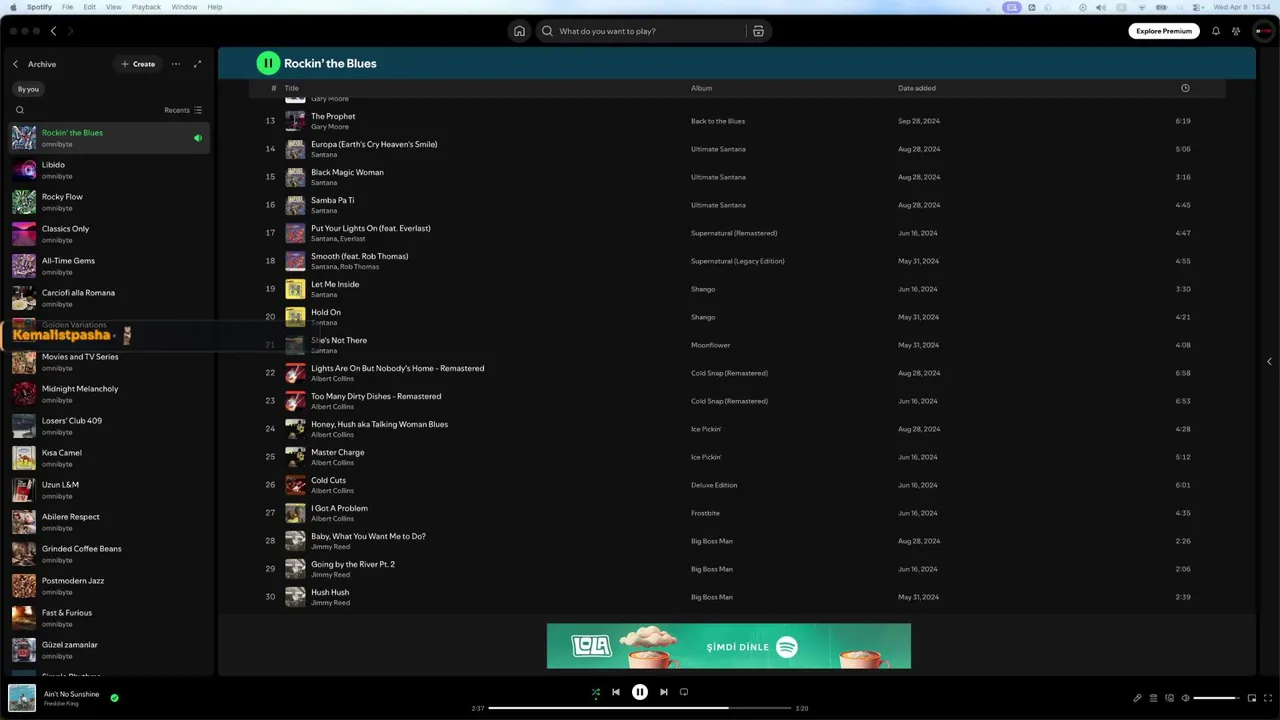Image resolution: width=1280 pixels, height=720 pixels.
Task: Open the File menu
Action: (67, 7)
